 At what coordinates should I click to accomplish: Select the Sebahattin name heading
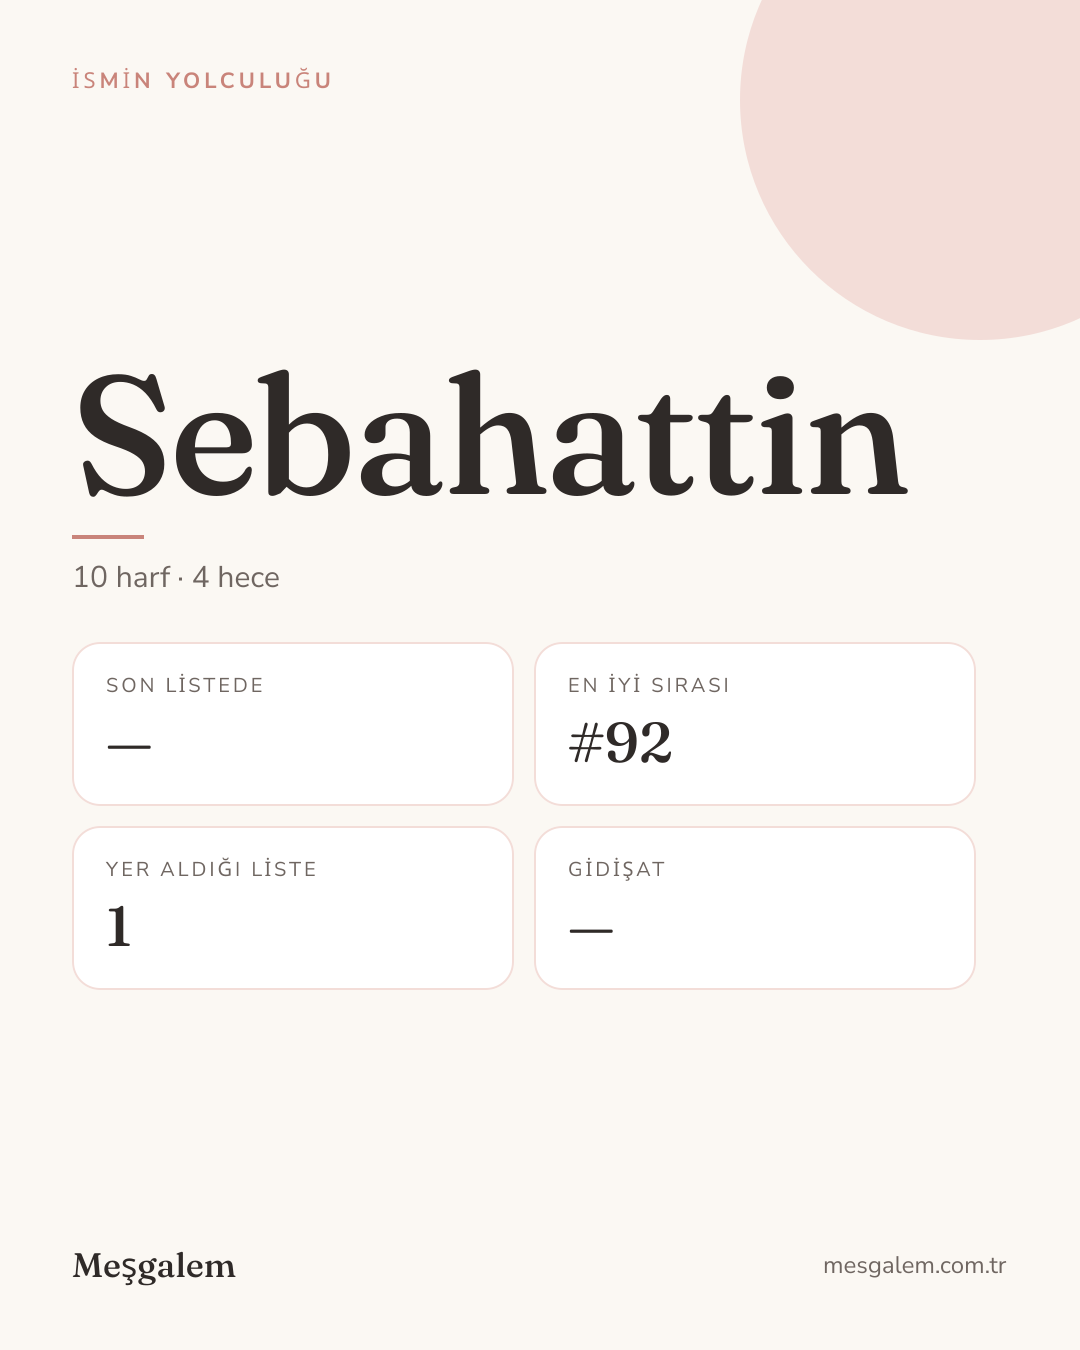click(x=492, y=434)
